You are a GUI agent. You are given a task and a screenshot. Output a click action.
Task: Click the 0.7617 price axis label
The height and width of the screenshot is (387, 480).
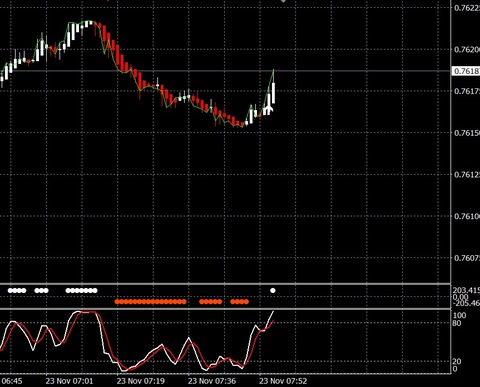467,91
